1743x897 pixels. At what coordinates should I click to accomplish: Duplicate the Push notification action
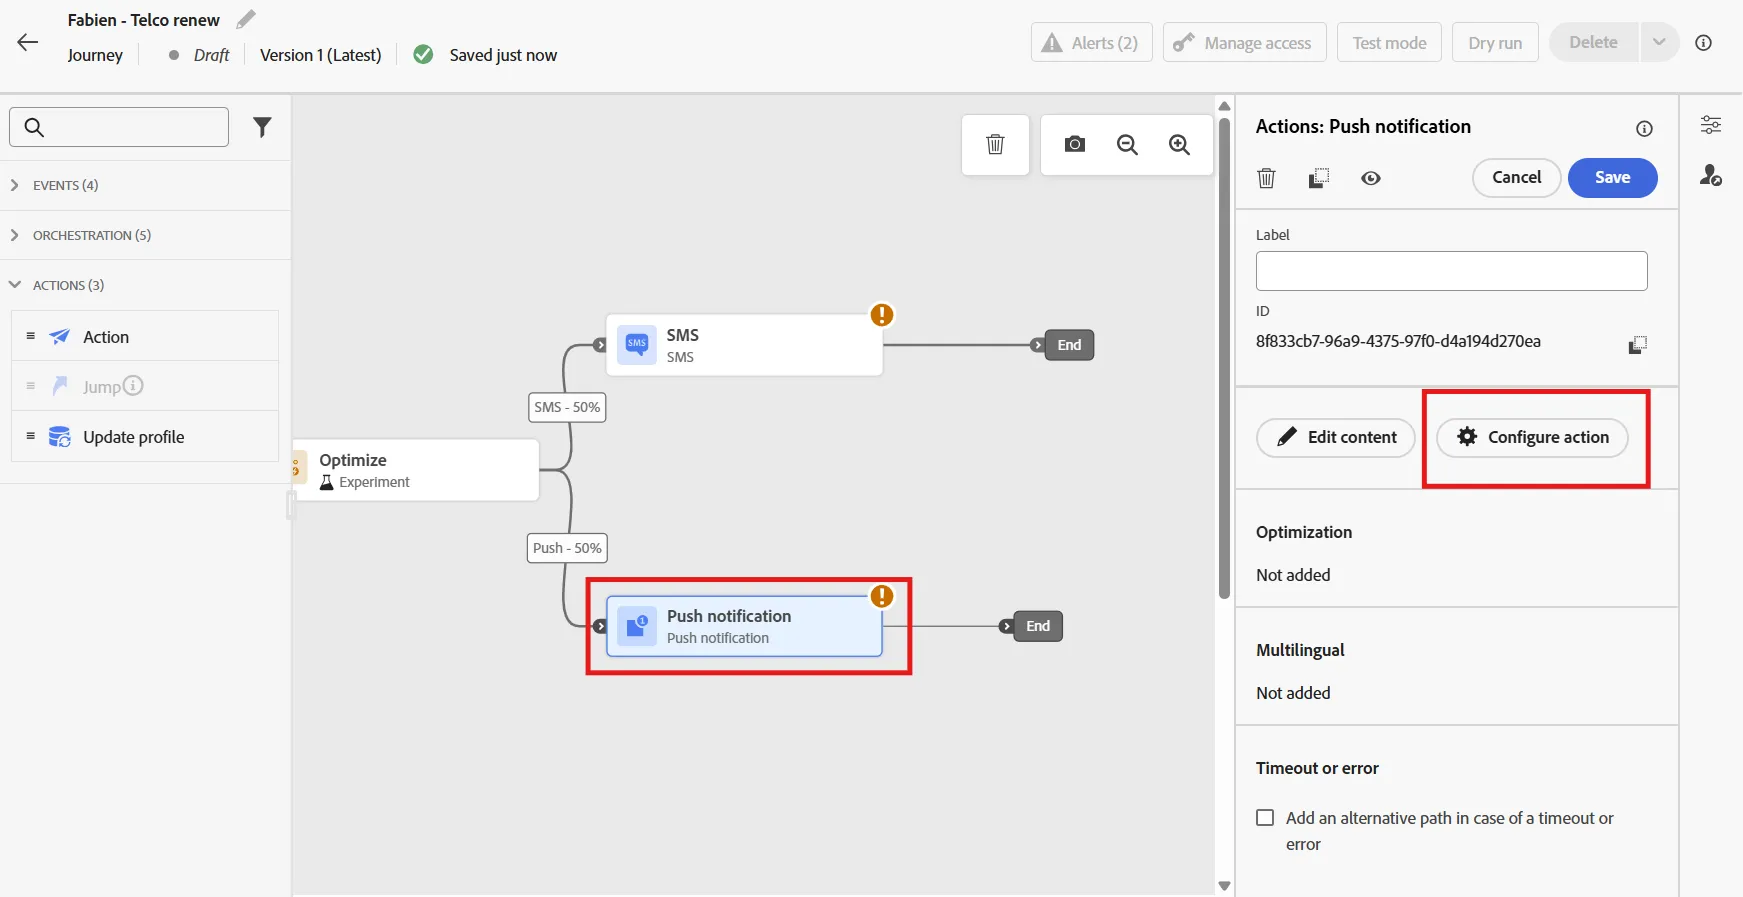pyautogui.click(x=1319, y=178)
